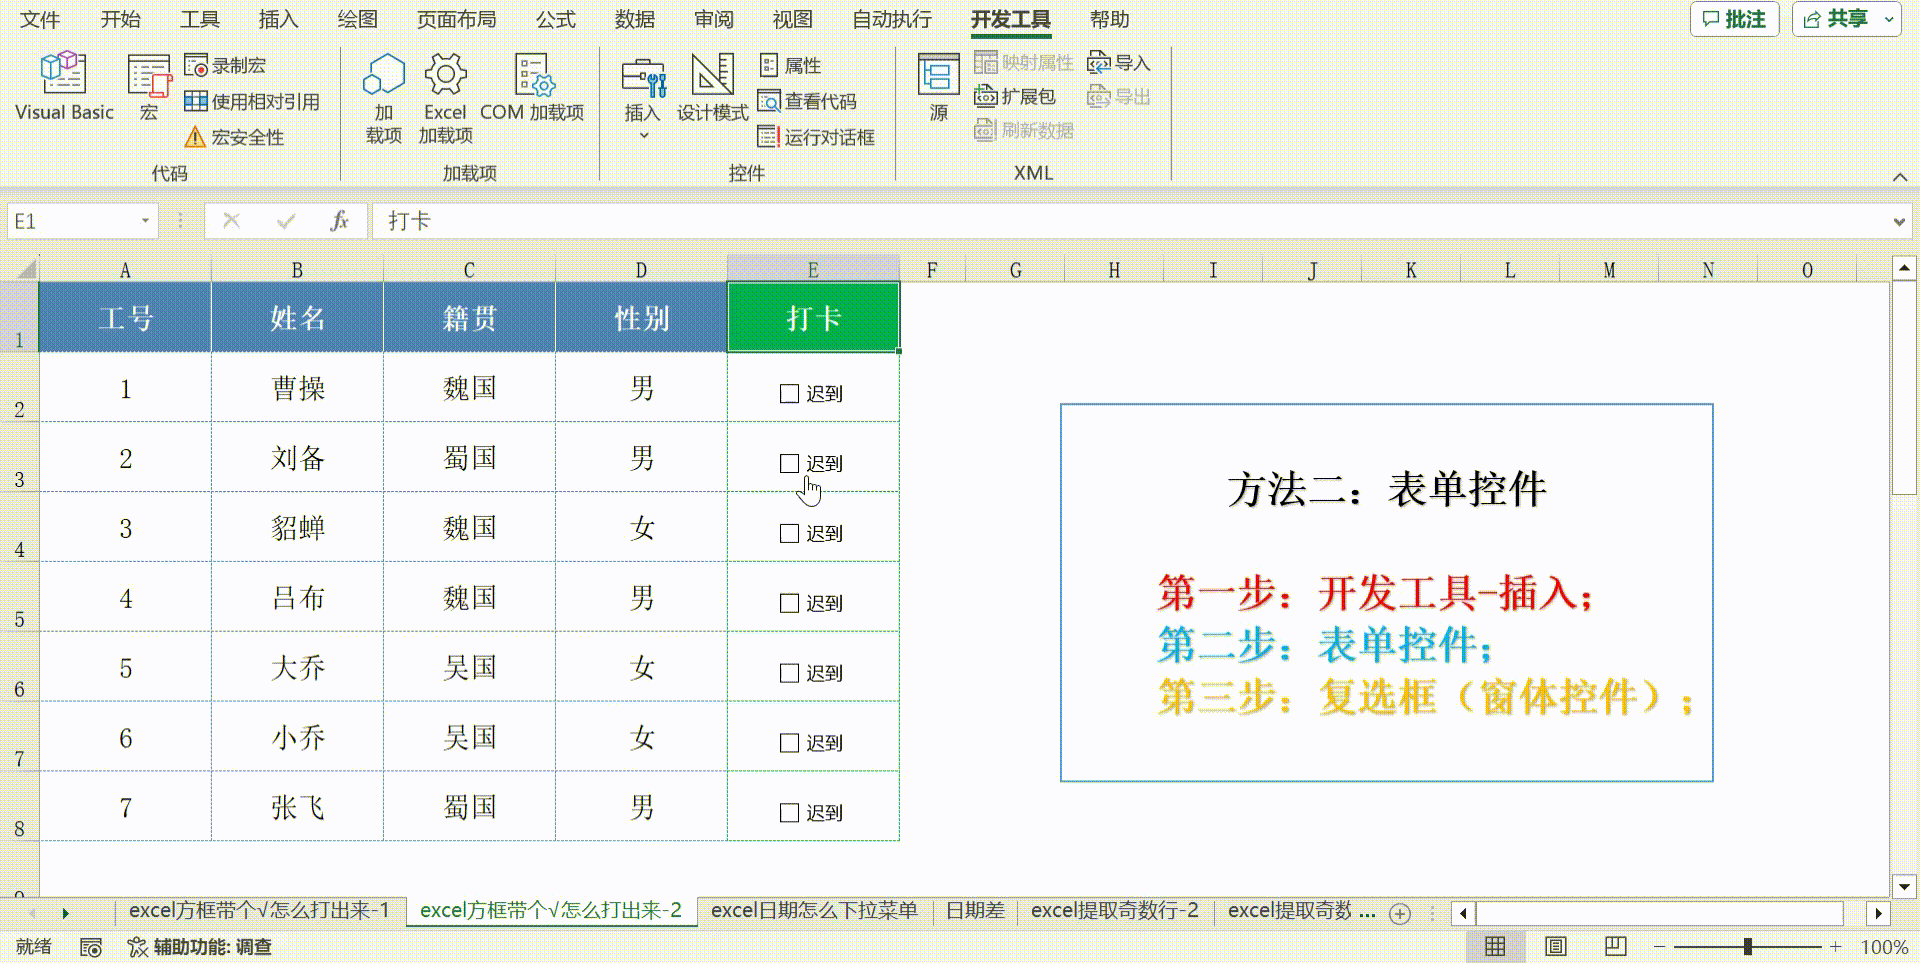Select the 姓名 header cell
This screenshot has width=1920, height=964.
(297, 317)
